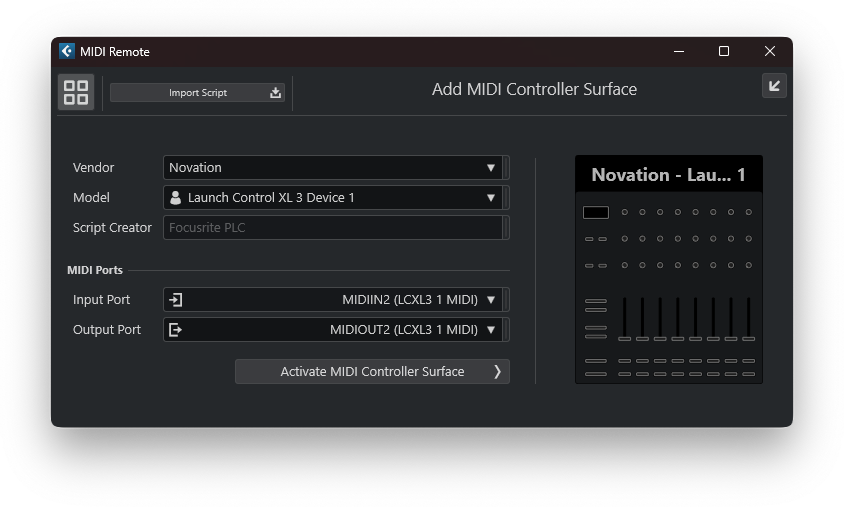This screenshot has height=507, width=844.
Task: Close the MIDI Remote window
Action: click(770, 51)
